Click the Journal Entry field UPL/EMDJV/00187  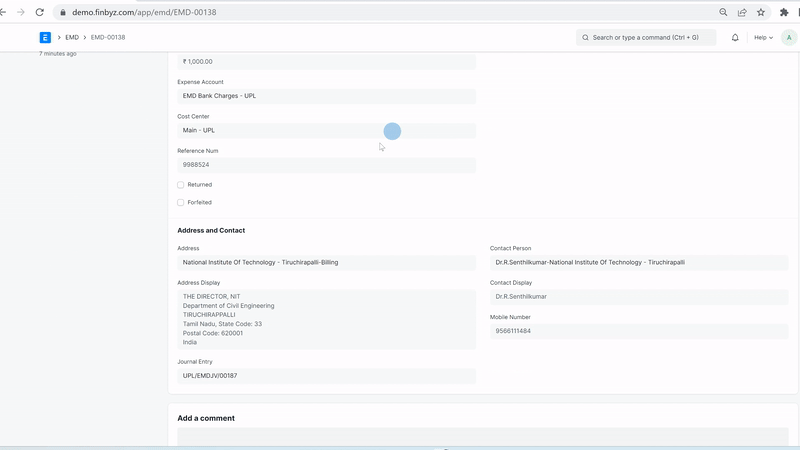[x=326, y=376]
